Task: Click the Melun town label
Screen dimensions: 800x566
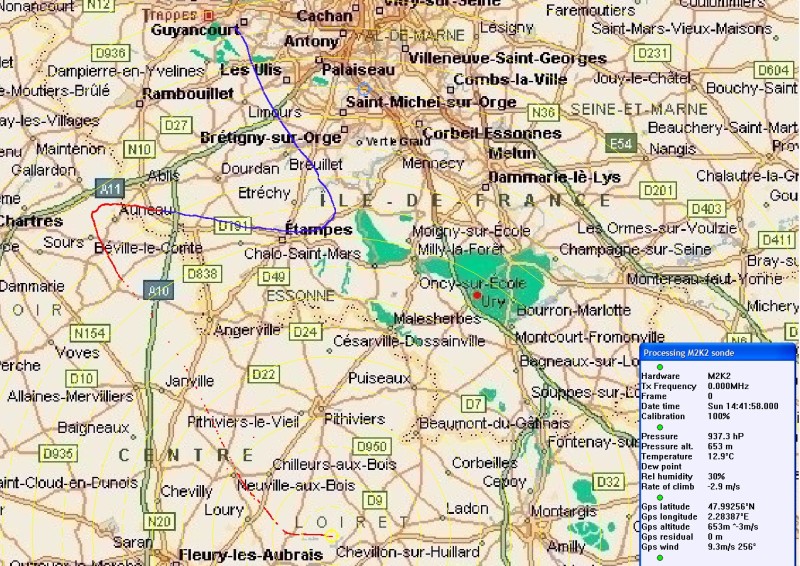Action: 512,153
